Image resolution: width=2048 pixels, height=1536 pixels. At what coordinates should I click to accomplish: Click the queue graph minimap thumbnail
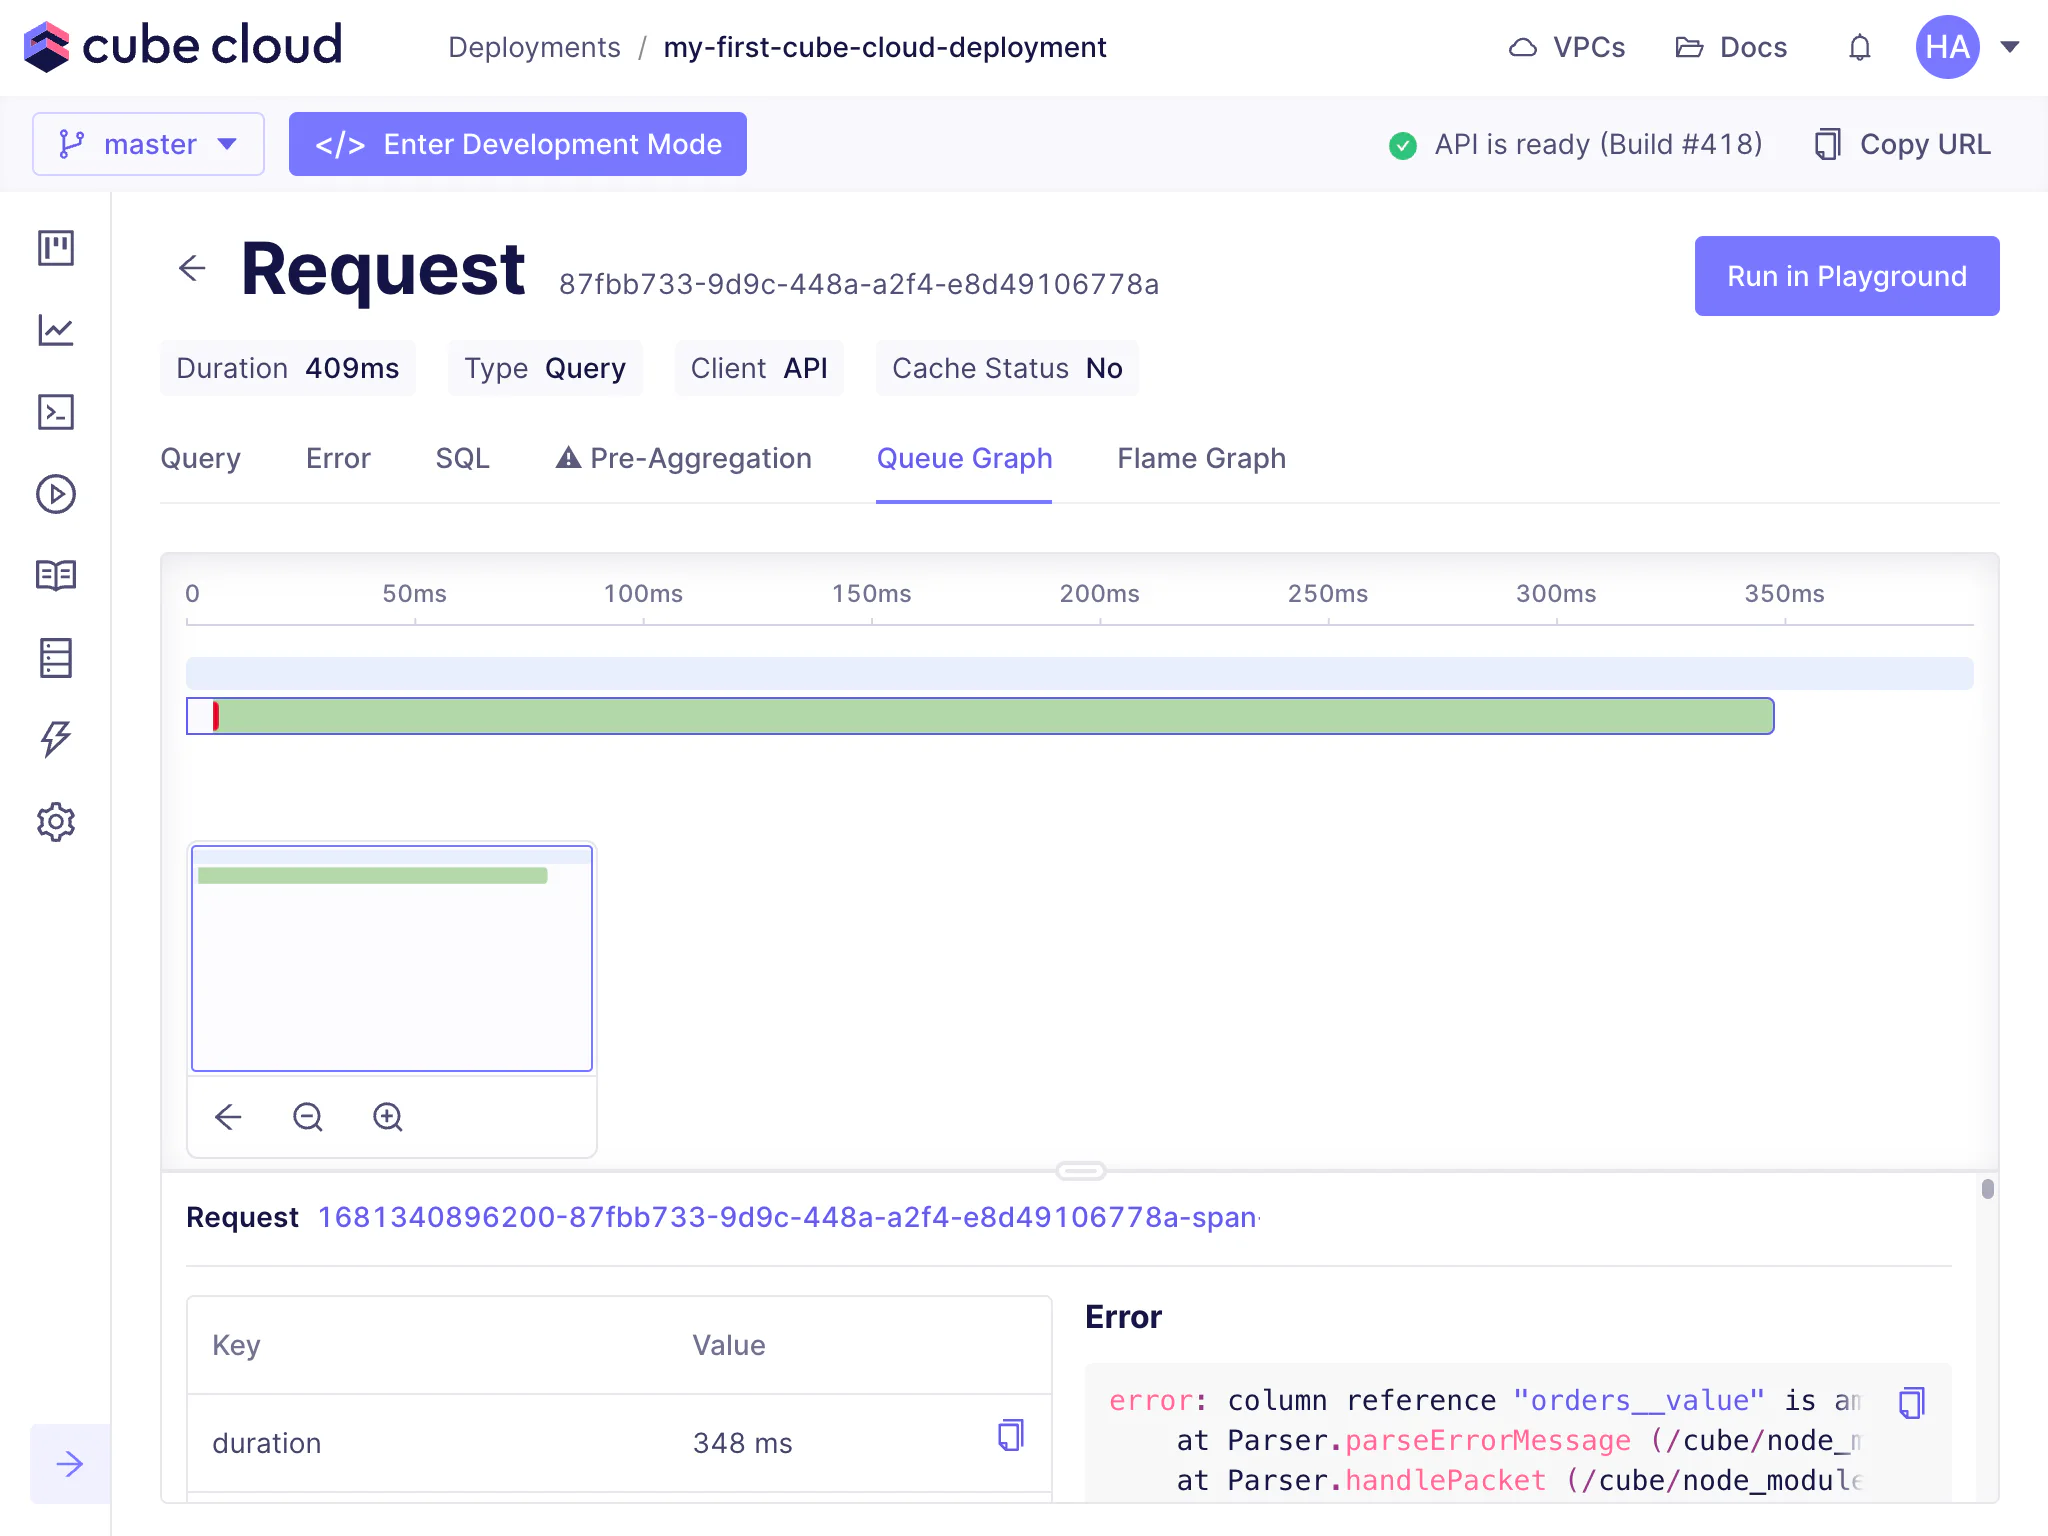click(x=392, y=958)
